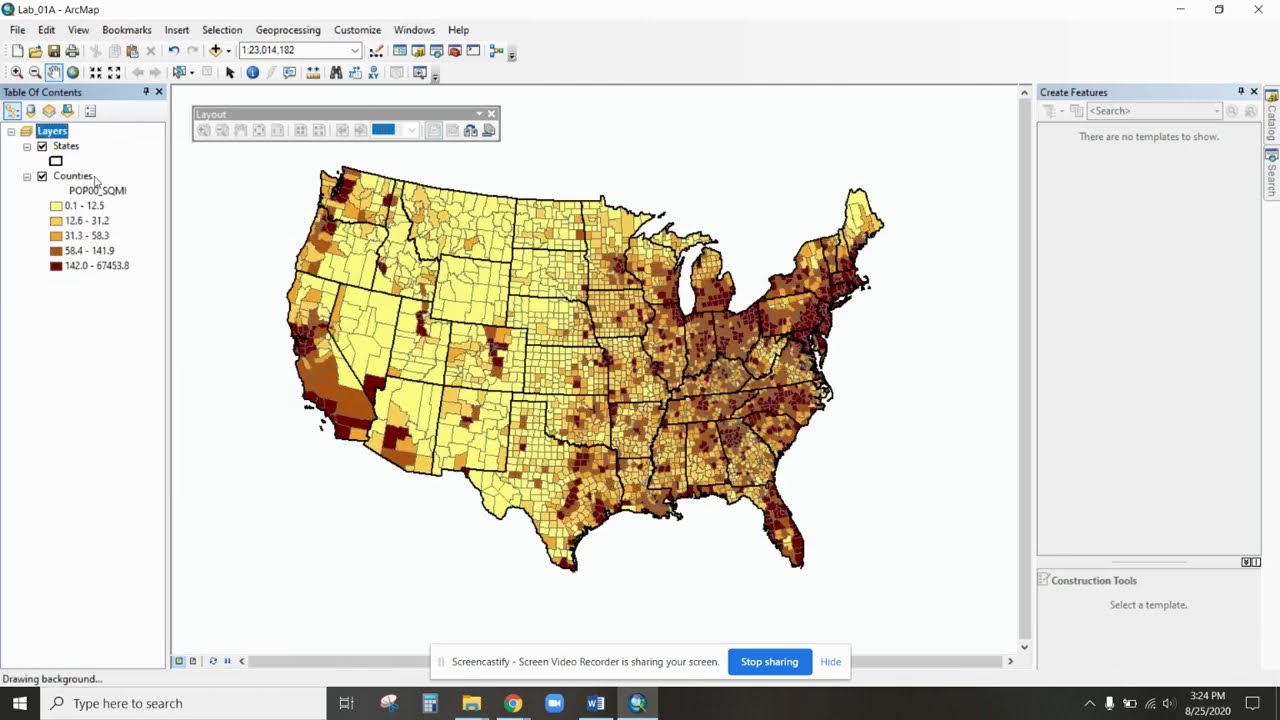Open the Python command window

(473, 51)
